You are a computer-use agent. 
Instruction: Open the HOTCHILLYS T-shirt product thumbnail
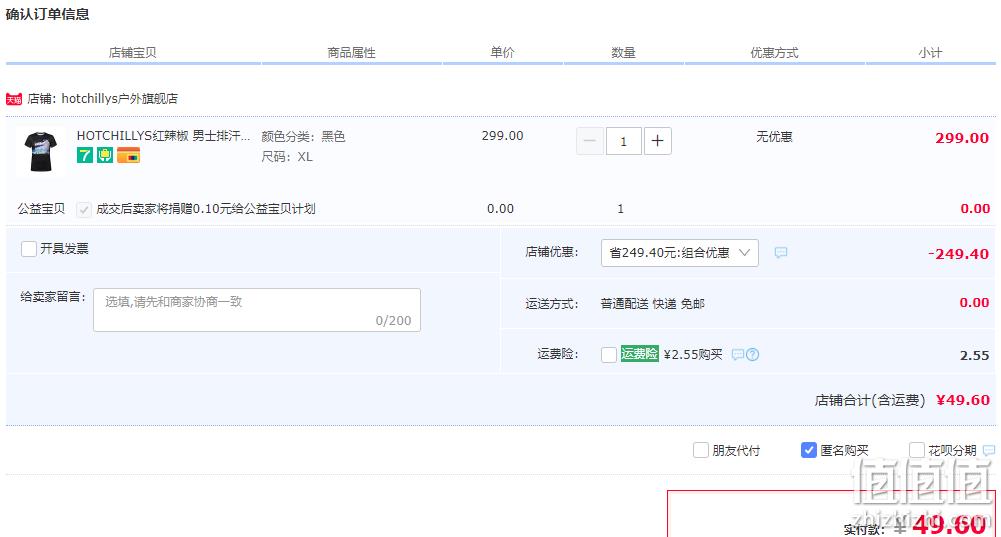click(41, 151)
